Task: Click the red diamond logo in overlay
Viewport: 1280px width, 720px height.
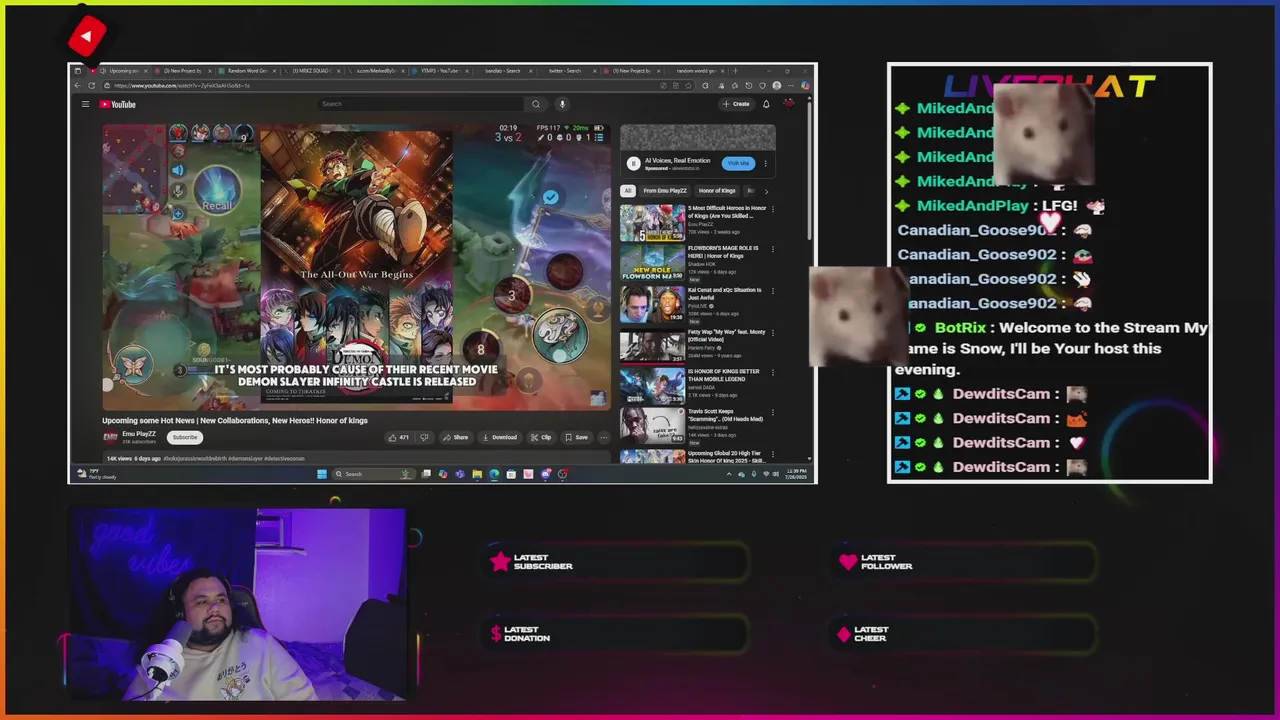Action: (x=87, y=36)
